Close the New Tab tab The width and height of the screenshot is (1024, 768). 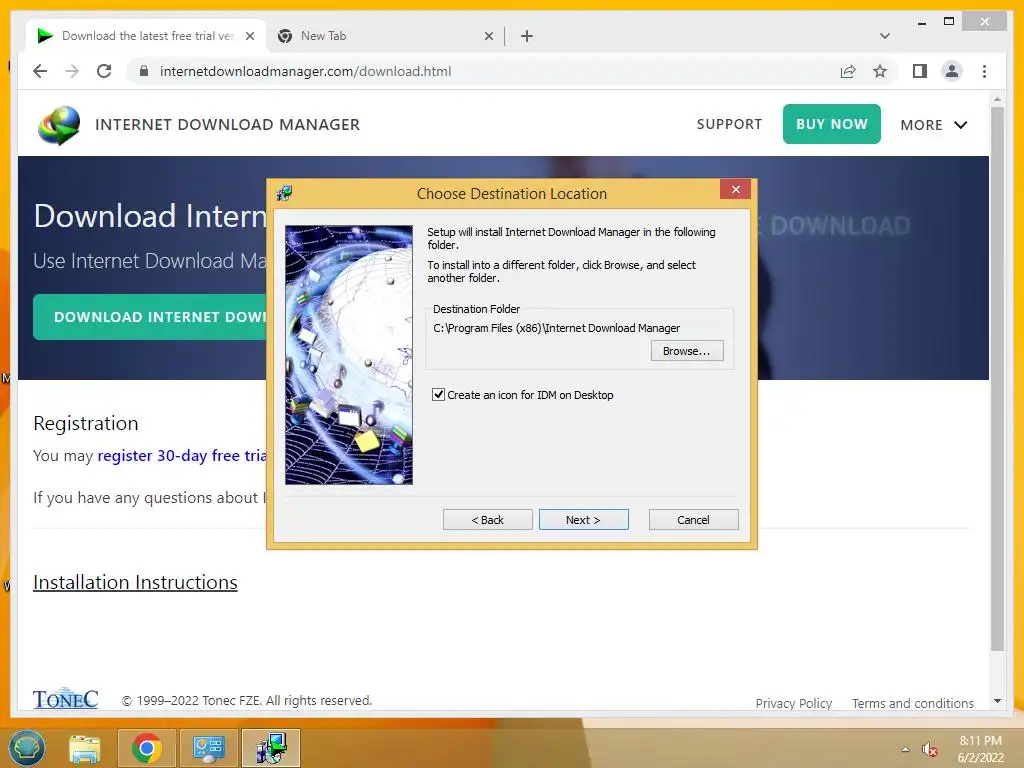point(488,36)
